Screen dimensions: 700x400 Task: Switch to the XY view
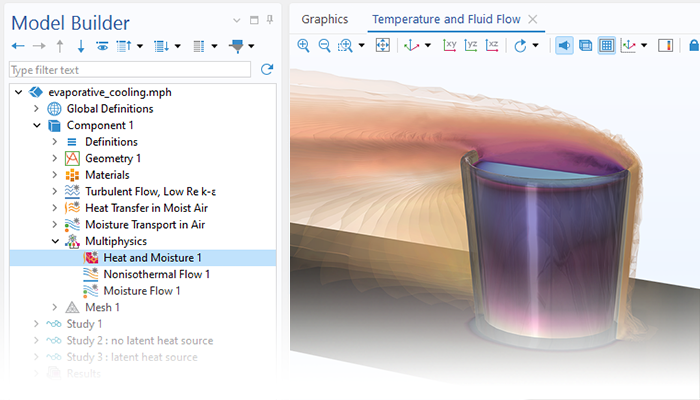450,45
